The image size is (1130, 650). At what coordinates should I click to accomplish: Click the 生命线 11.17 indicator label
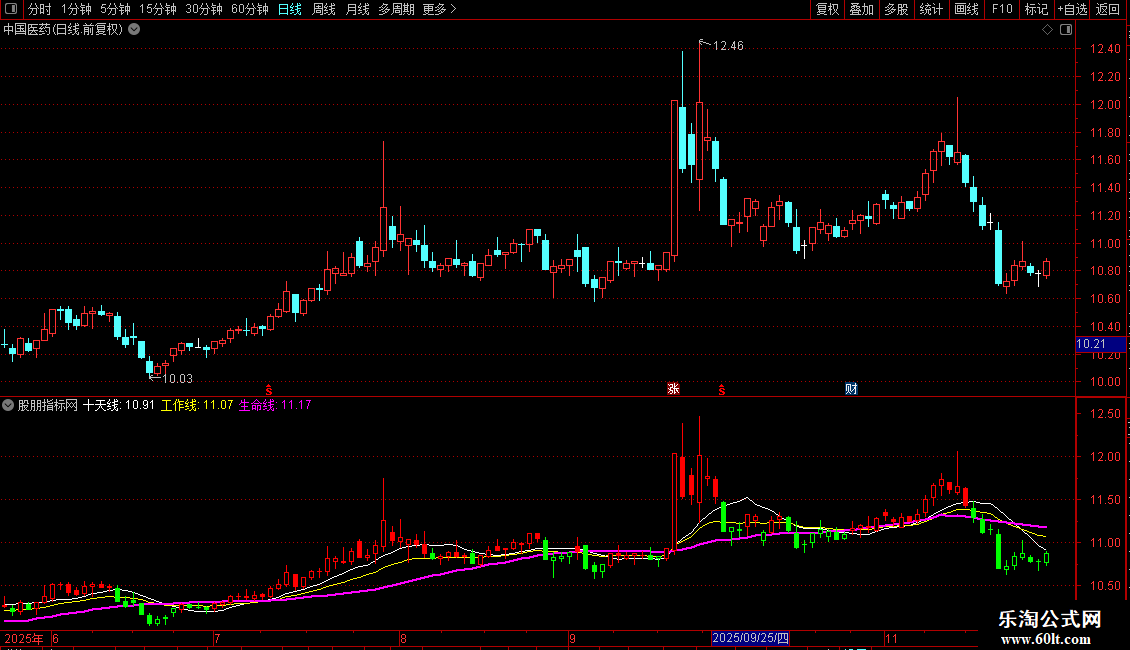(275, 405)
